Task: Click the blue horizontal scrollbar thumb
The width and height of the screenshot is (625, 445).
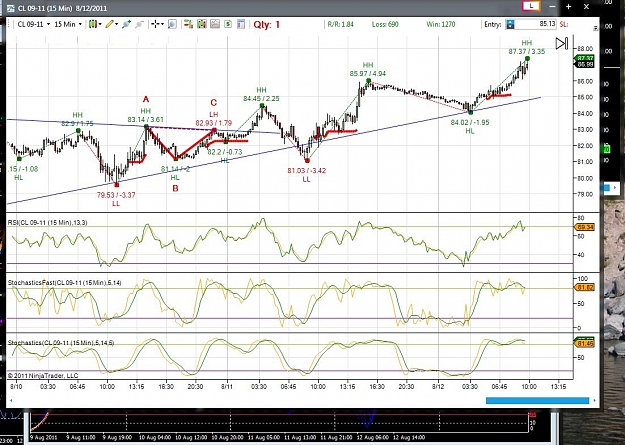Action: [537, 400]
